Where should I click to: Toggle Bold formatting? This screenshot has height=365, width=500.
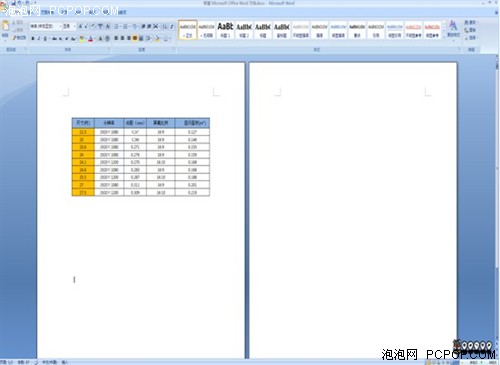(33, 39)
